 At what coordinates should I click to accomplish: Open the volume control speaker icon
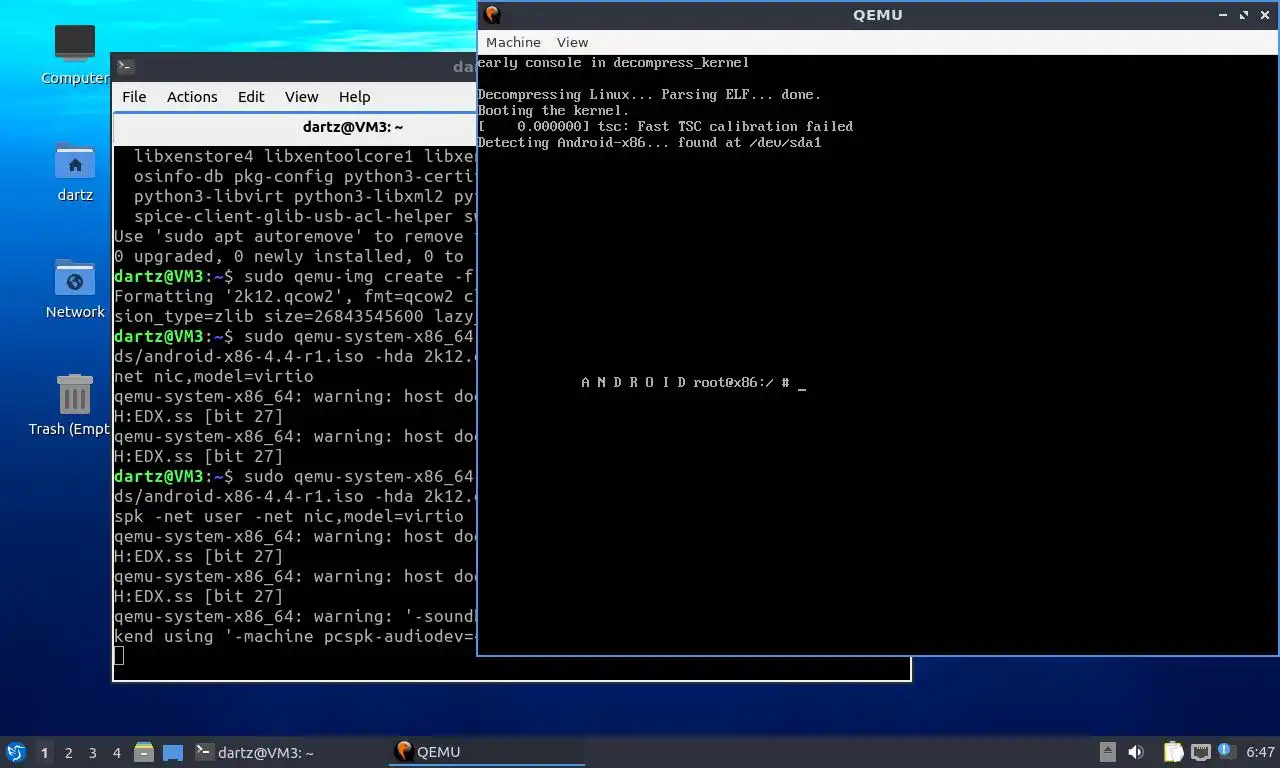tap(1136, 752)
